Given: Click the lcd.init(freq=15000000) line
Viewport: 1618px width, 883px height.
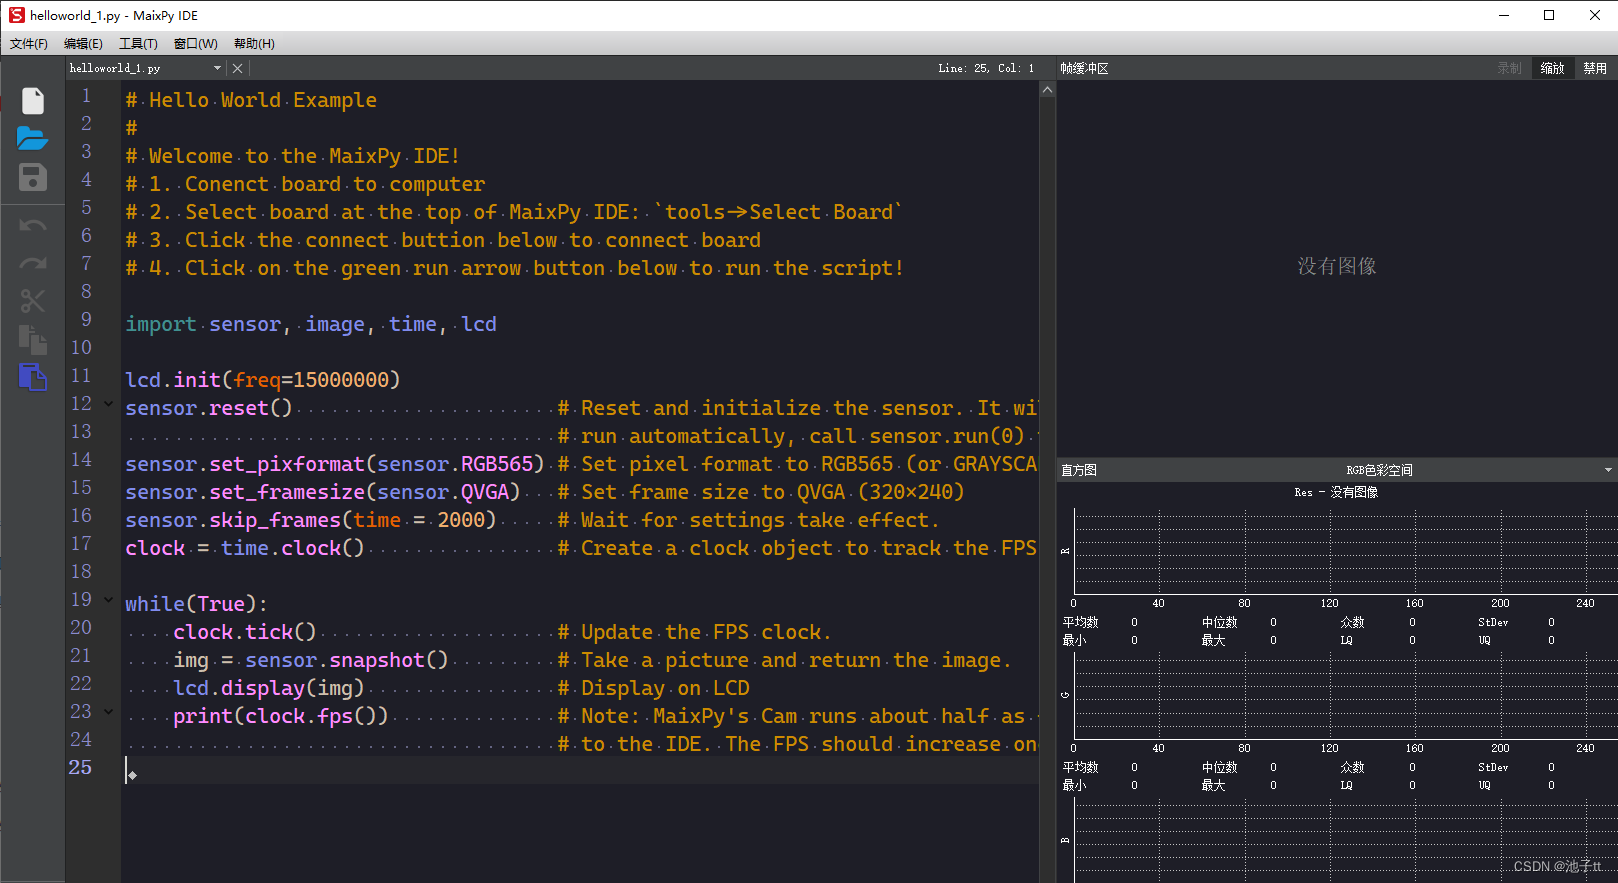Looking at the screenshot, I should pyautogui.click(x=262, y=380).
